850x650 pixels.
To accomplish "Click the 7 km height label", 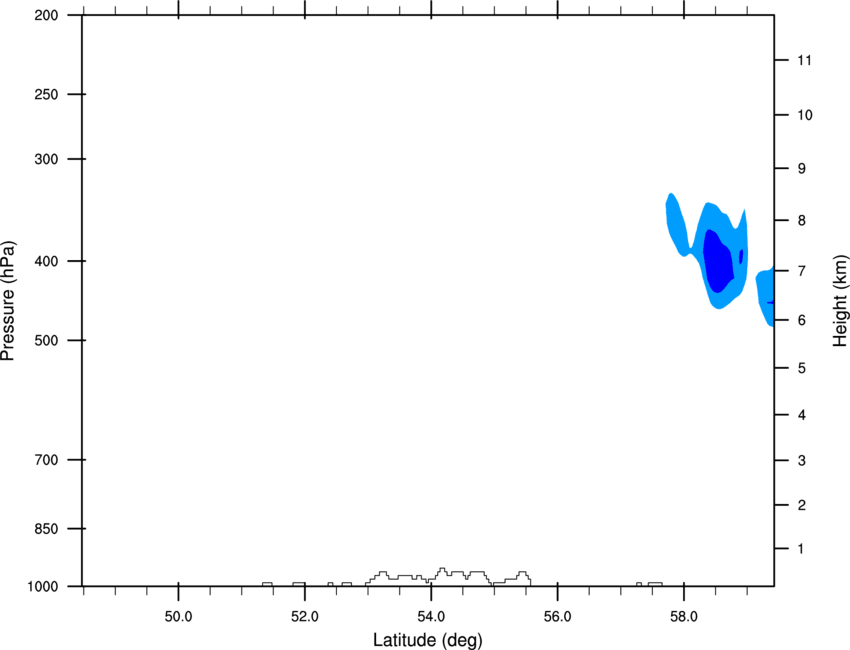I will [x=802, y=271].
